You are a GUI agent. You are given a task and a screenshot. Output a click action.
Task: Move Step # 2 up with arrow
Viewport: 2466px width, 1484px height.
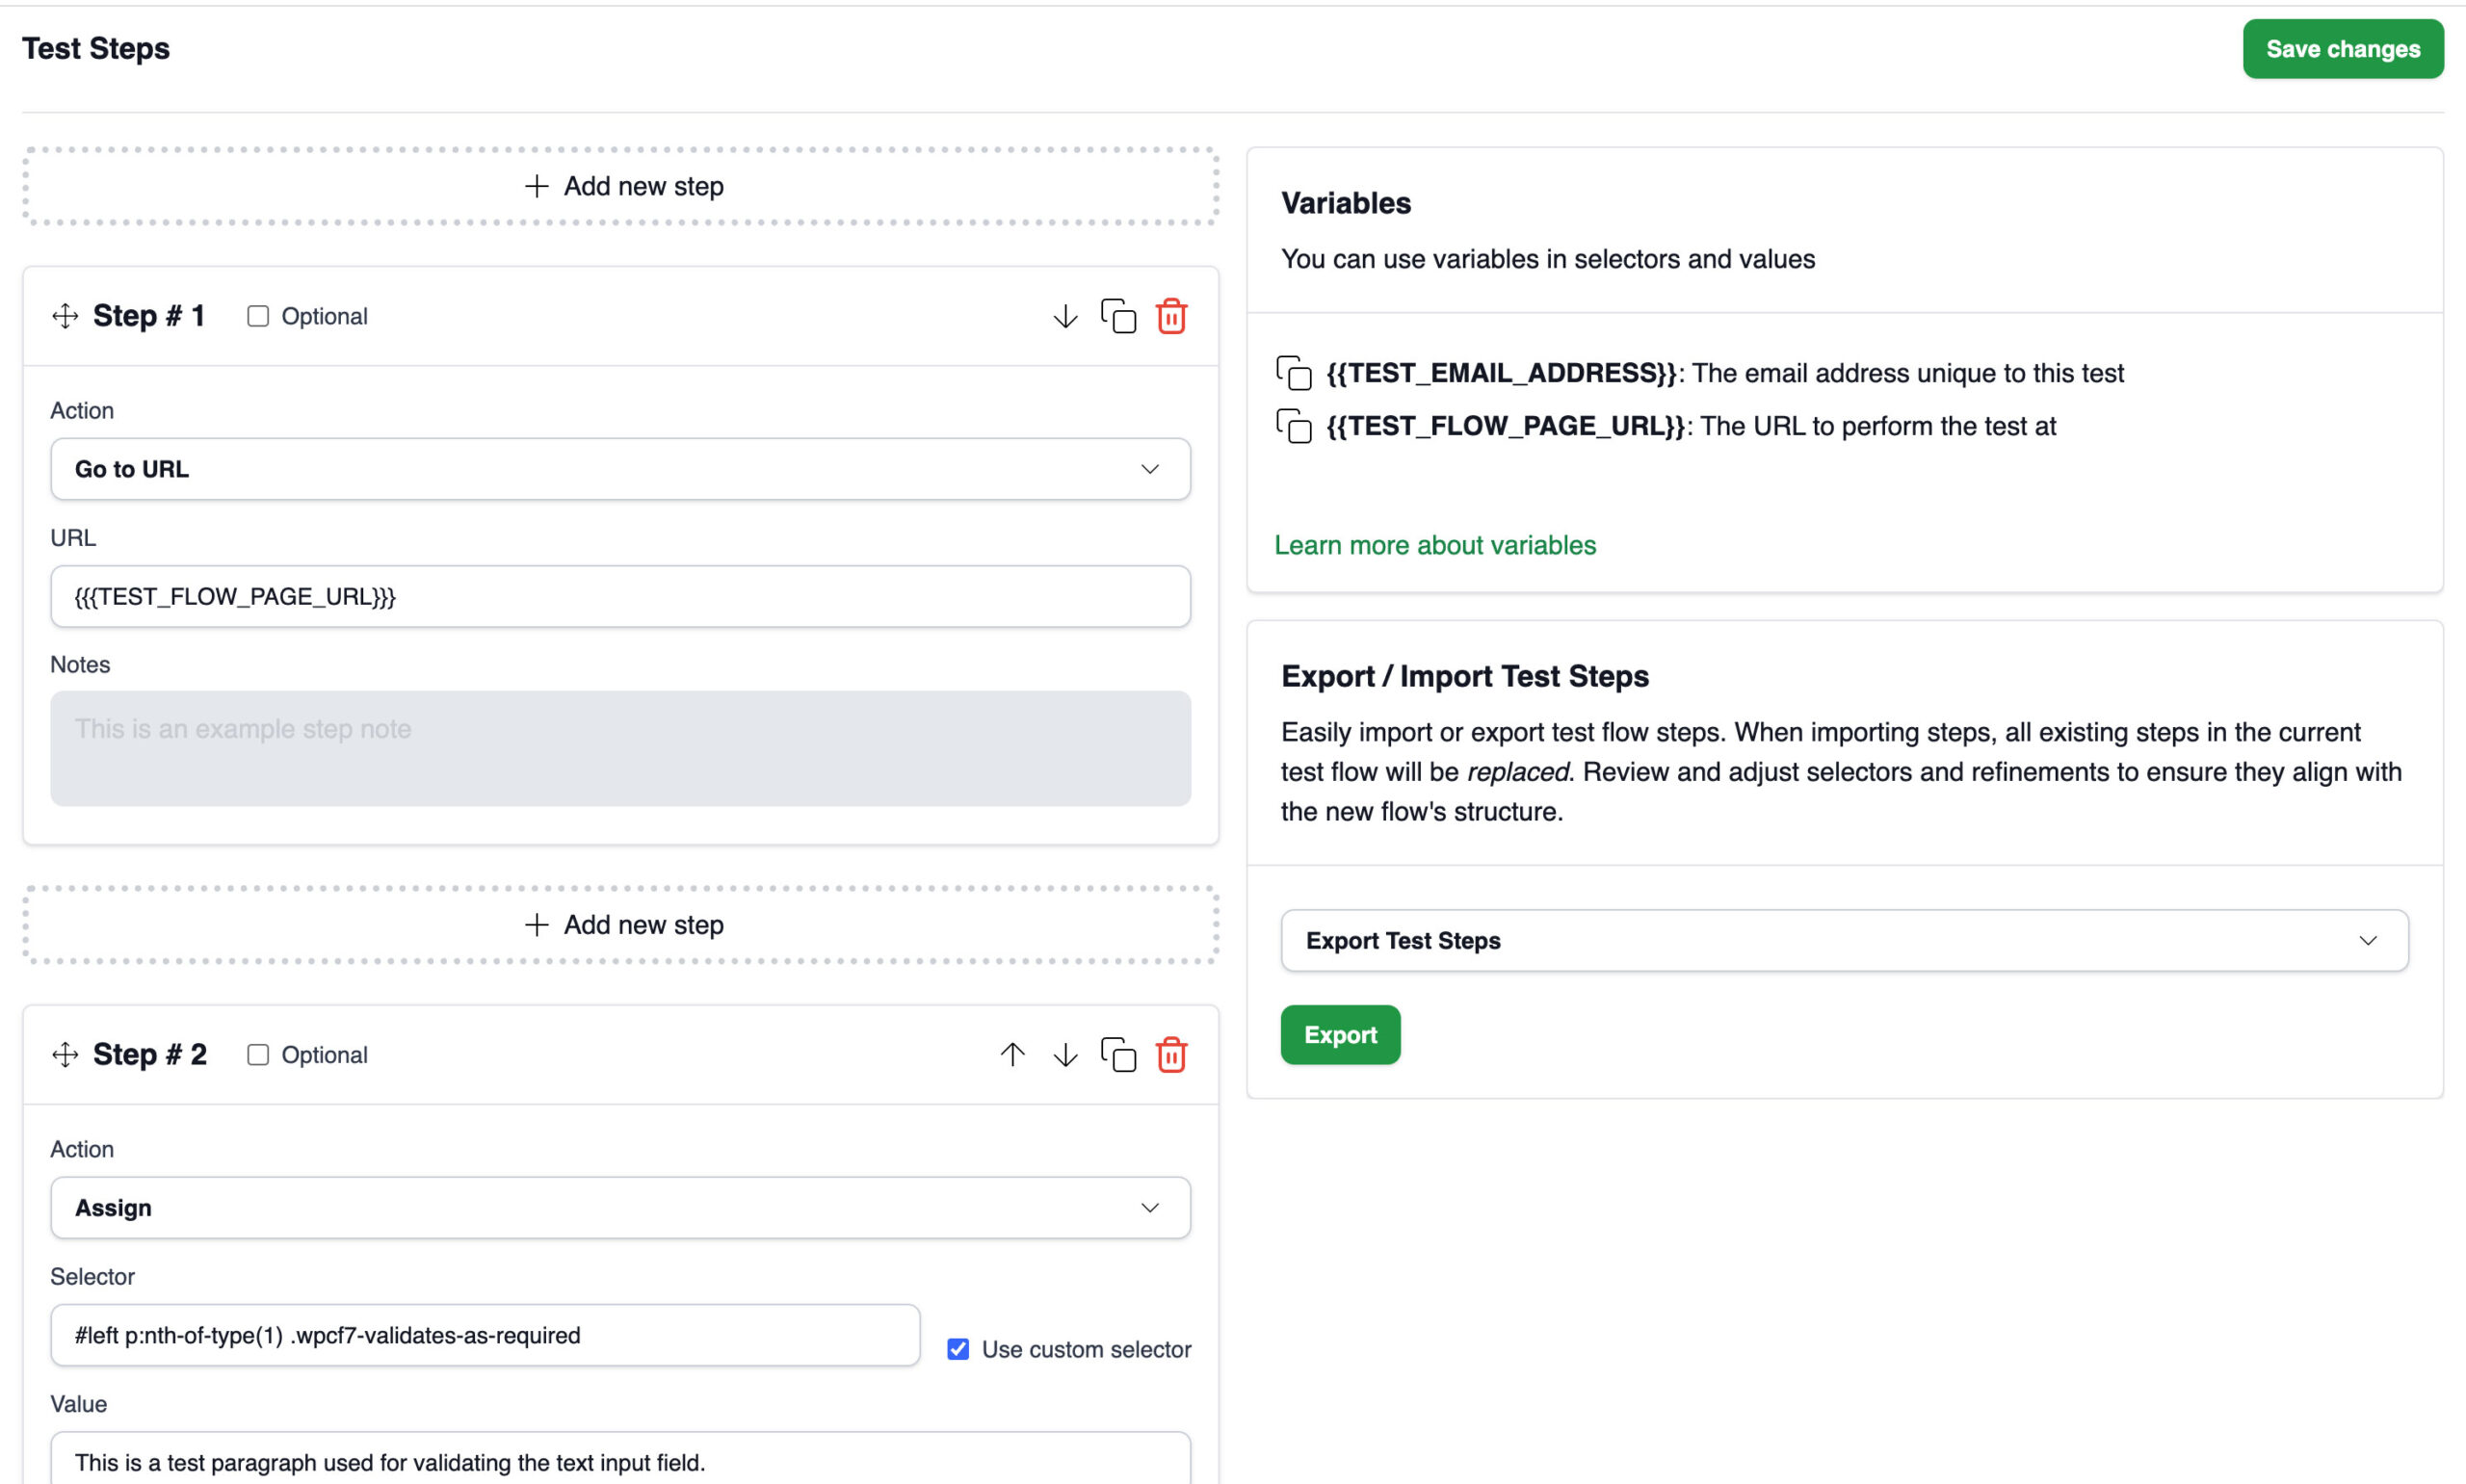(x=1012, y=1054)
